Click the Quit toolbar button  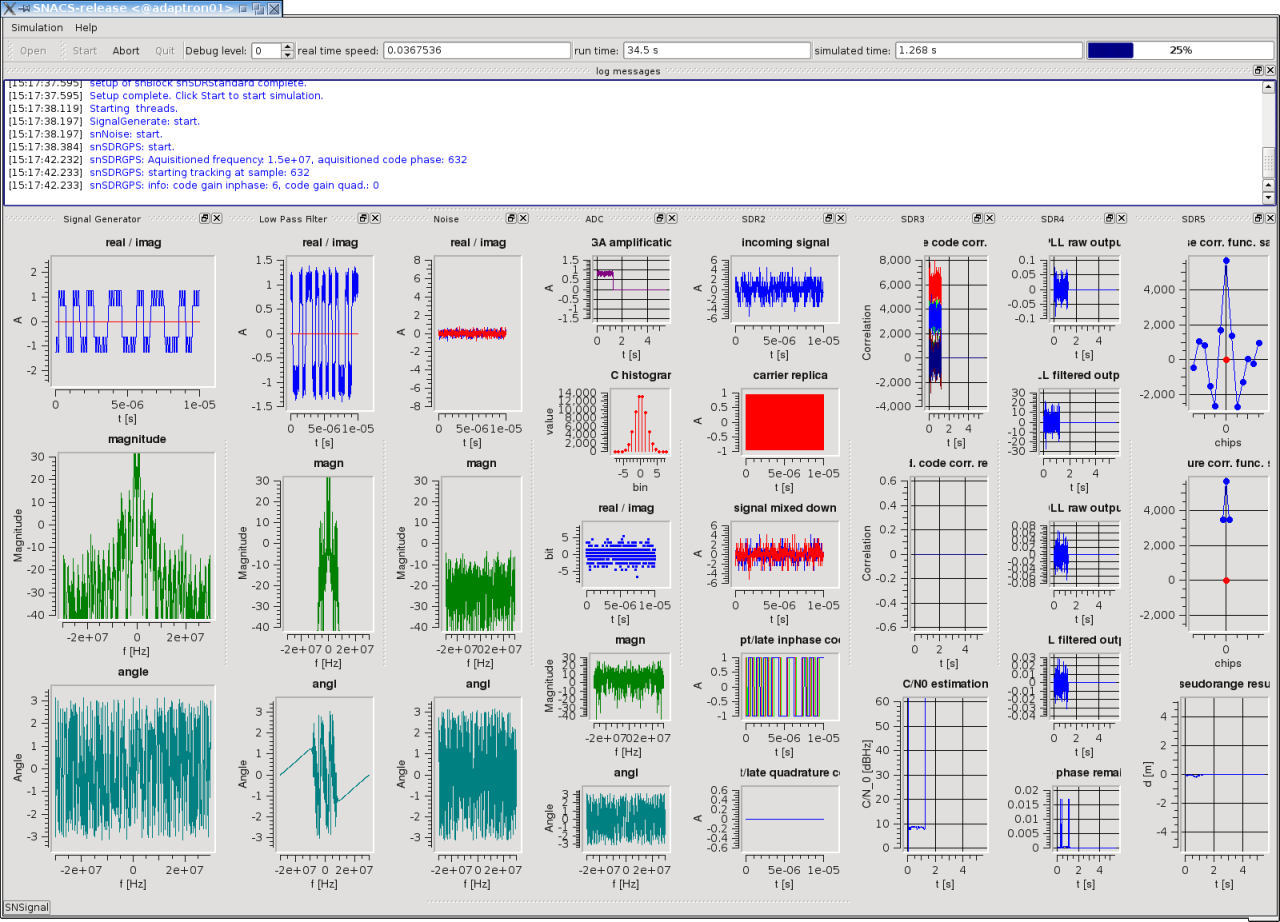tap(165, 51)
